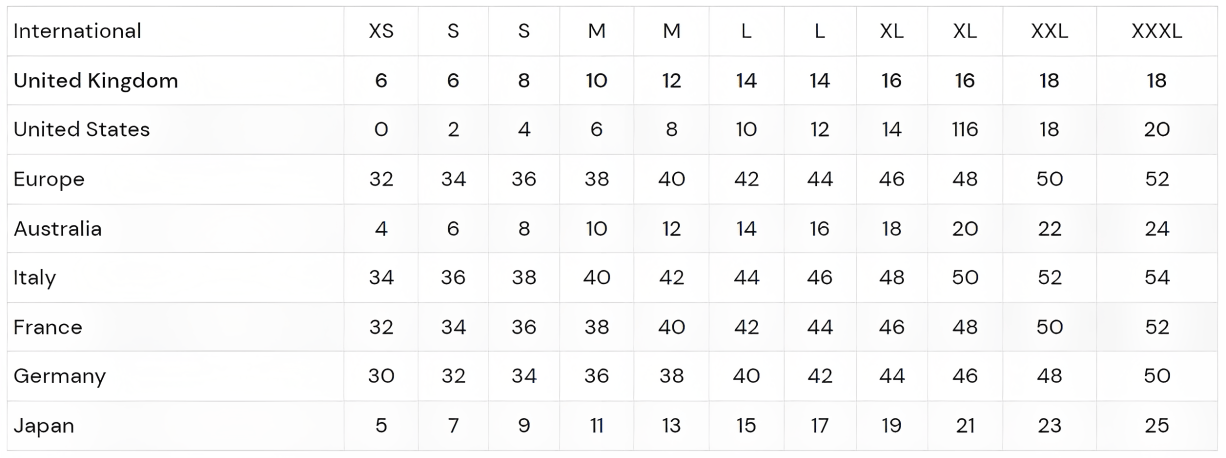Image resolution: width=1226 pixels, height=458 pixels.
Task: Click the 116 cell in United States row
Action: pos(965,129)
